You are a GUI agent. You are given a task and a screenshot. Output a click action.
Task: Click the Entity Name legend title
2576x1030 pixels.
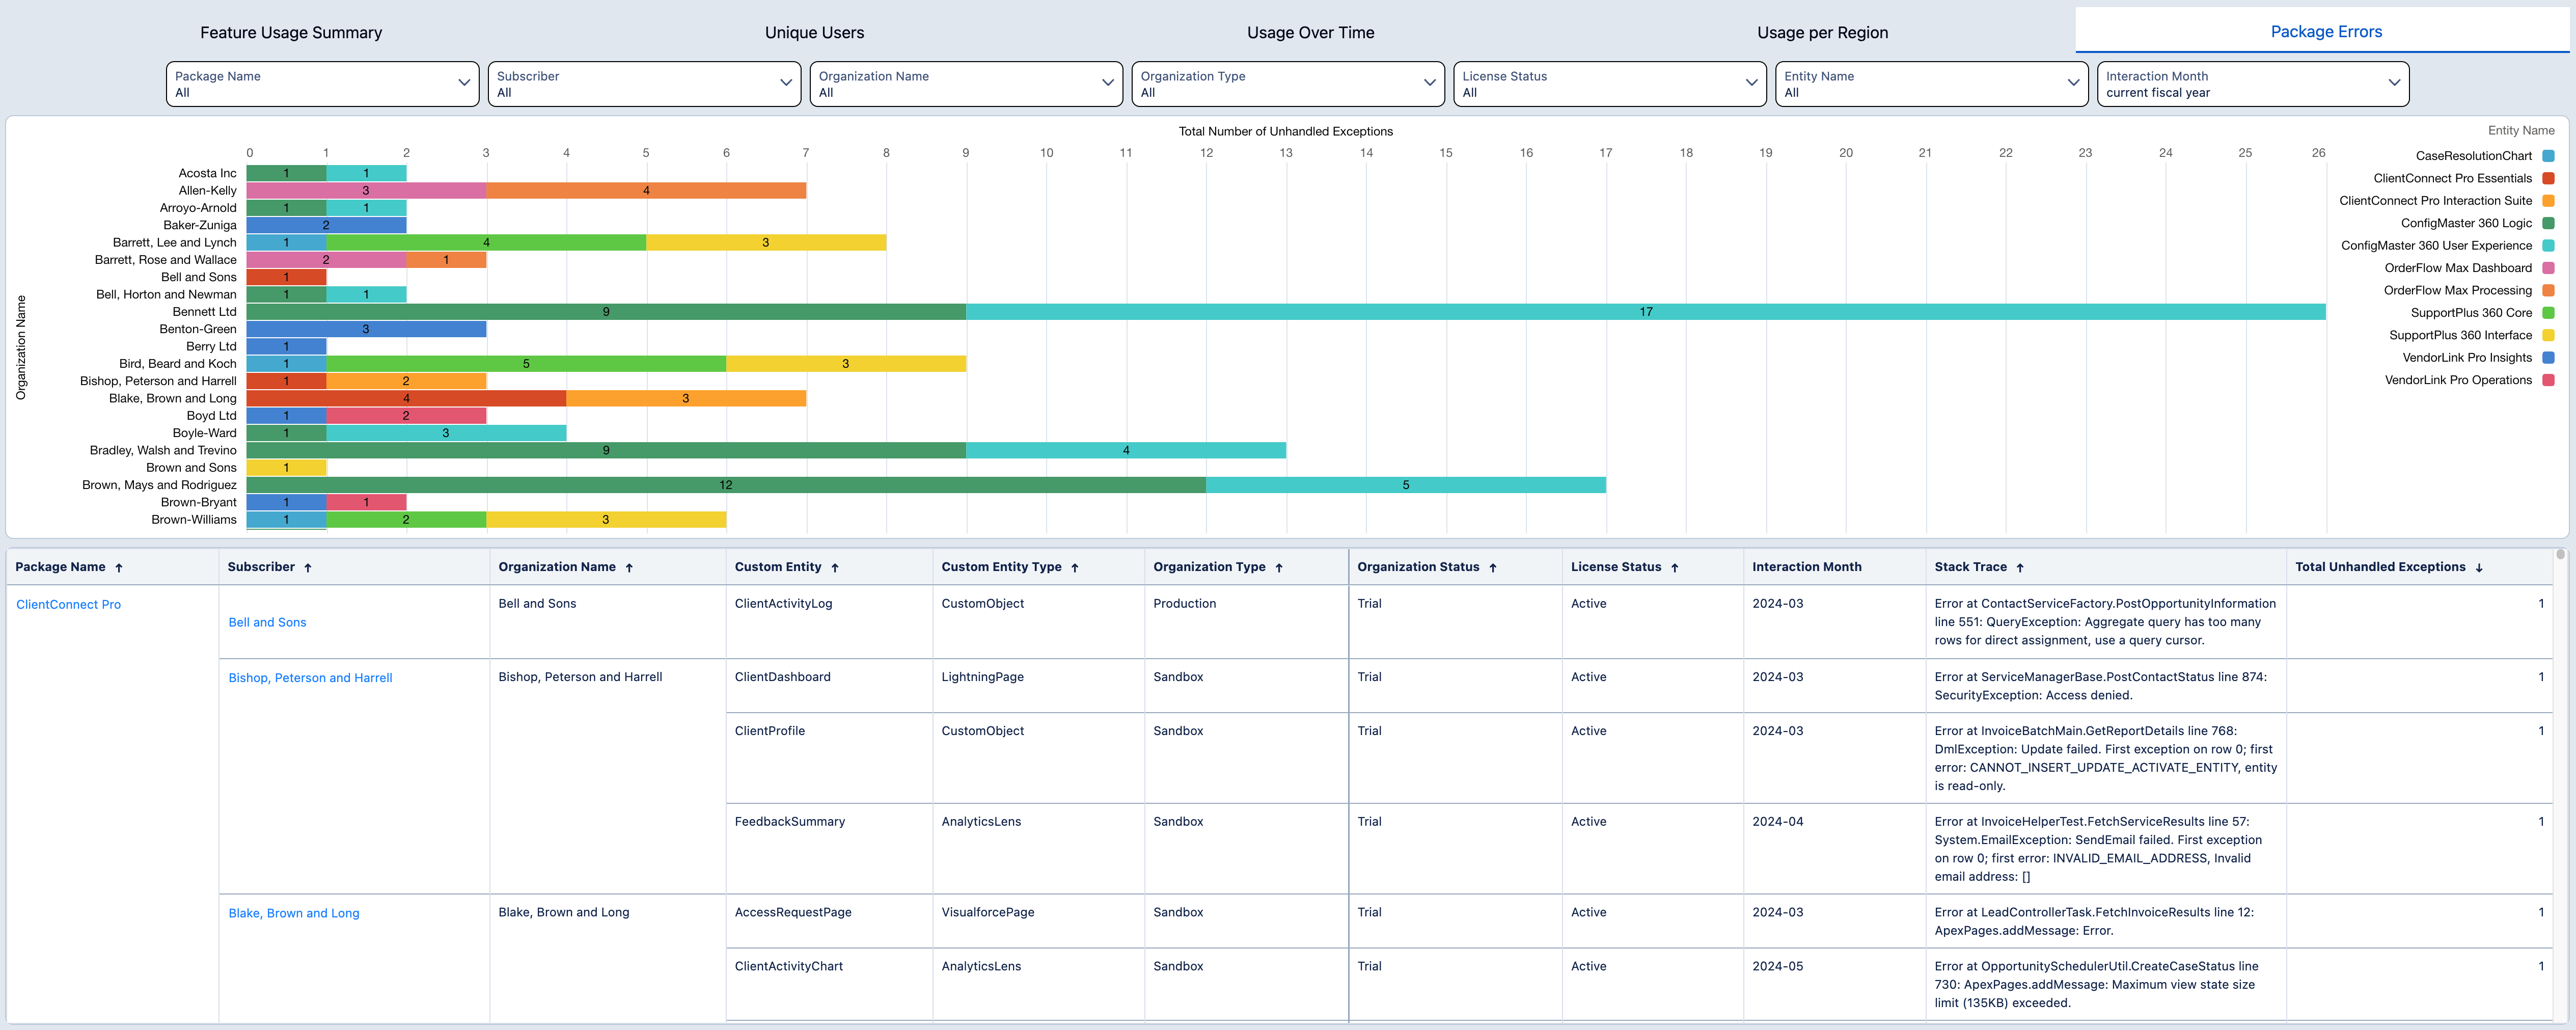(2520, 131)
